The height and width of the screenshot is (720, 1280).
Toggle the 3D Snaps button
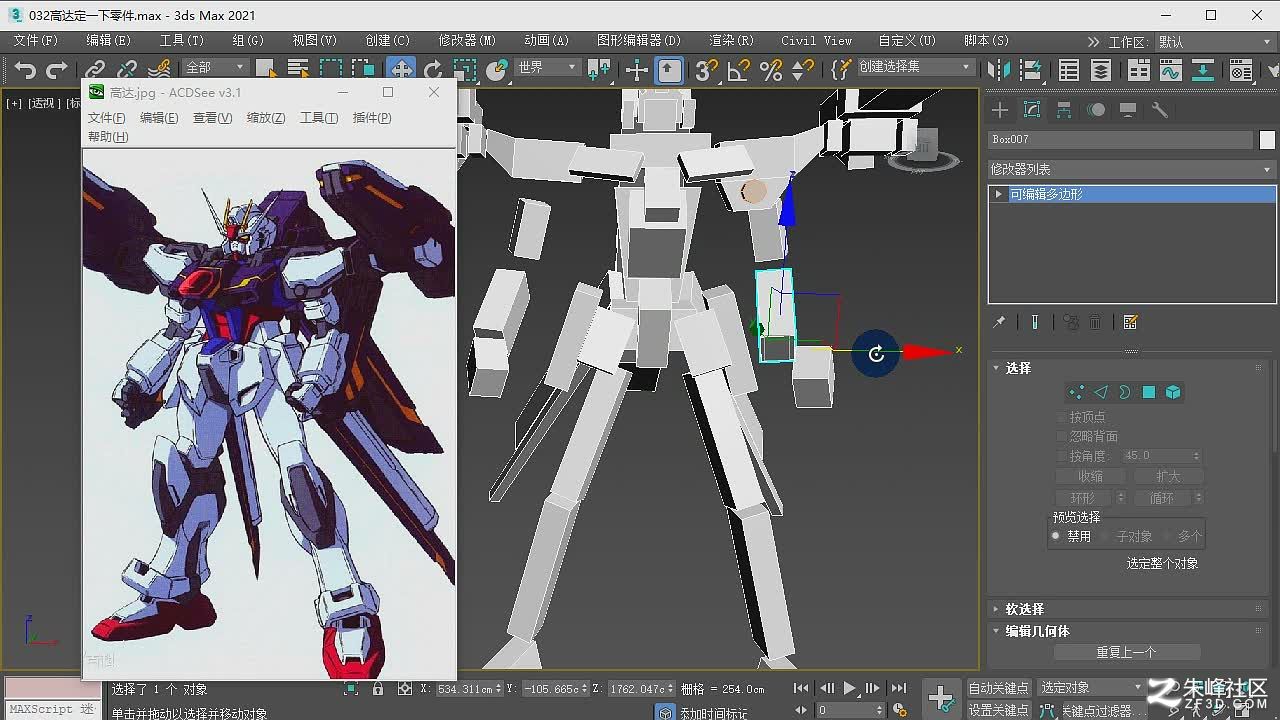[x=706, y=70]
